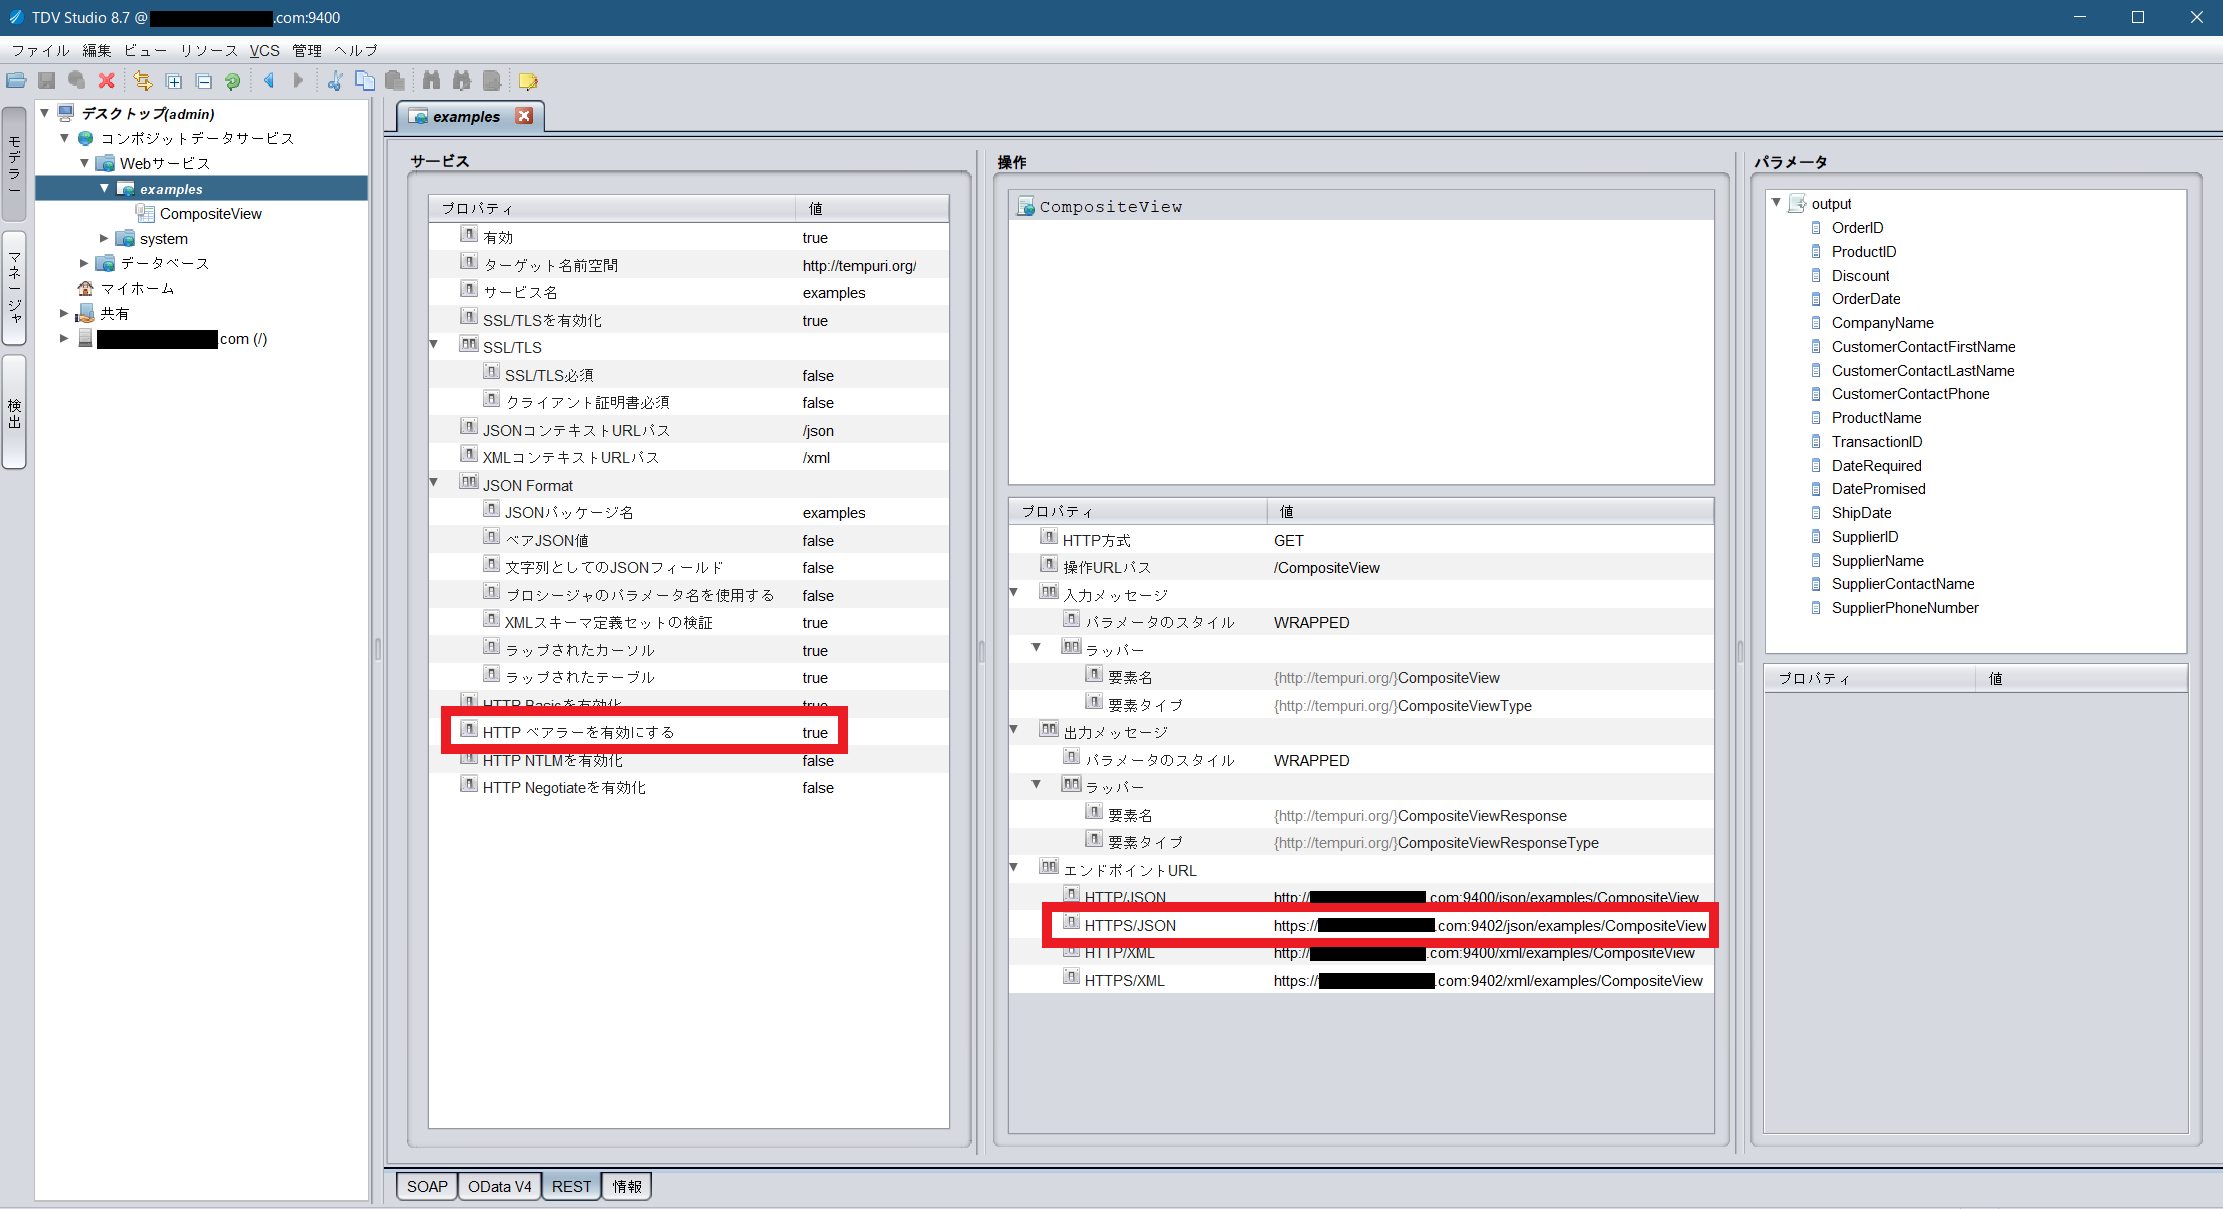The width and height of the screenshot is (2223, 1209).
Task: Click the output parameter cursor icon
Action: (1797, 203)
